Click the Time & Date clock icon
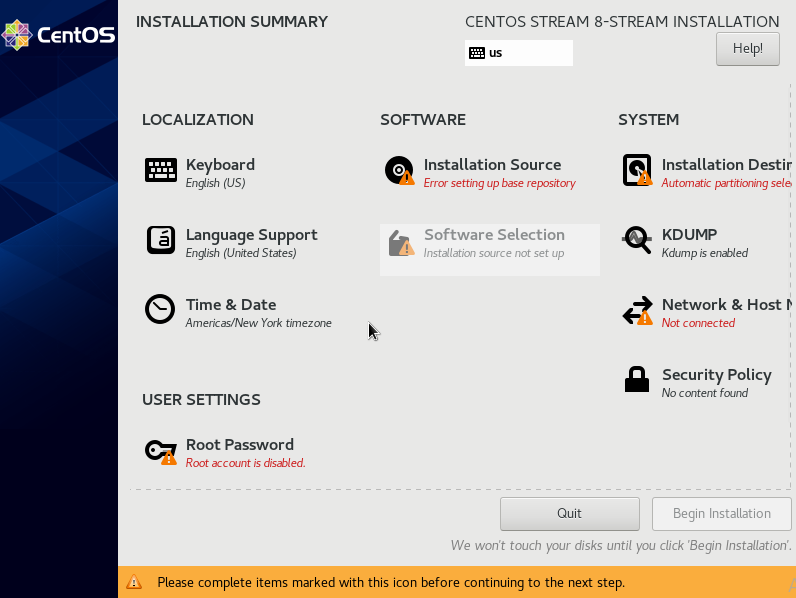 coord(160,309)
